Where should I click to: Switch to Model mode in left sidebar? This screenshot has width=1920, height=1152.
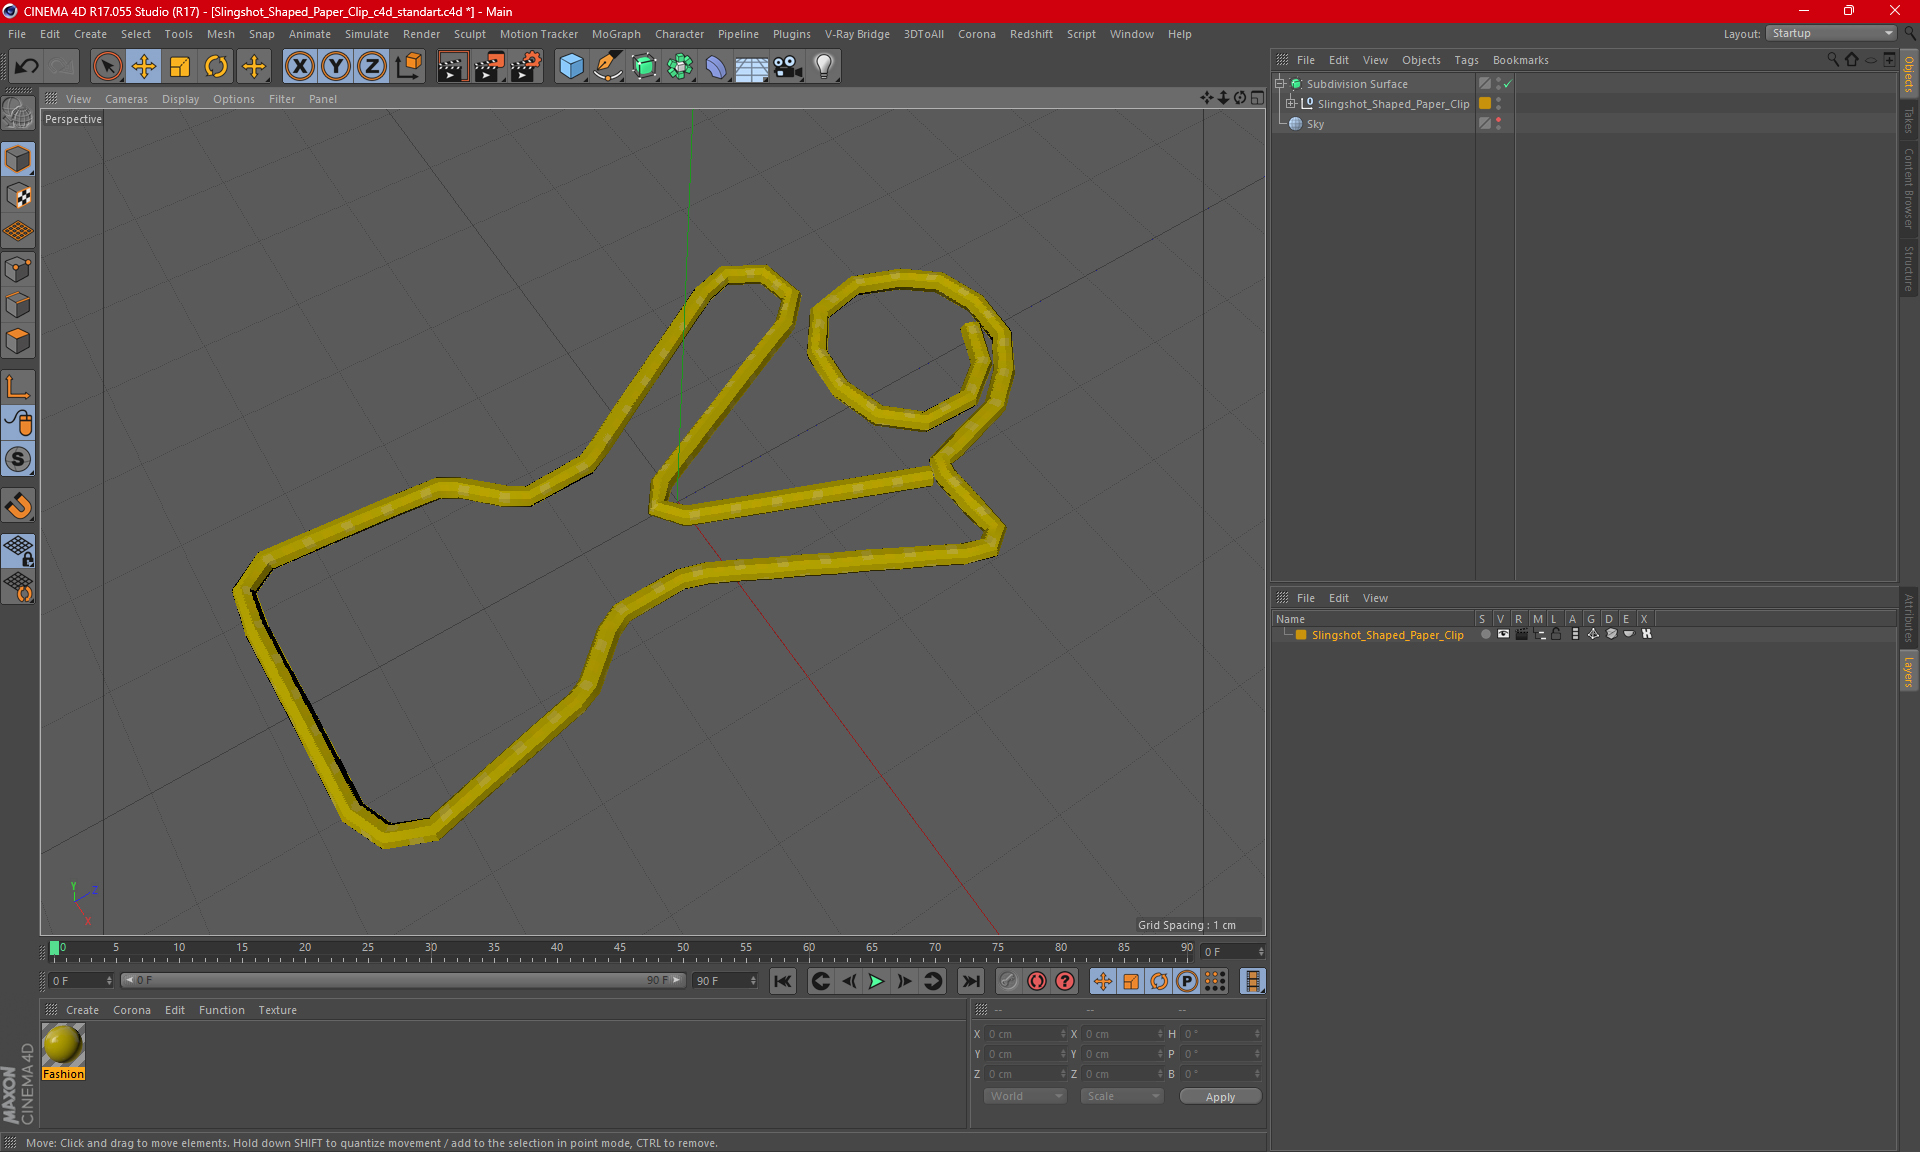pyautogui.click(x=18, y=159)
